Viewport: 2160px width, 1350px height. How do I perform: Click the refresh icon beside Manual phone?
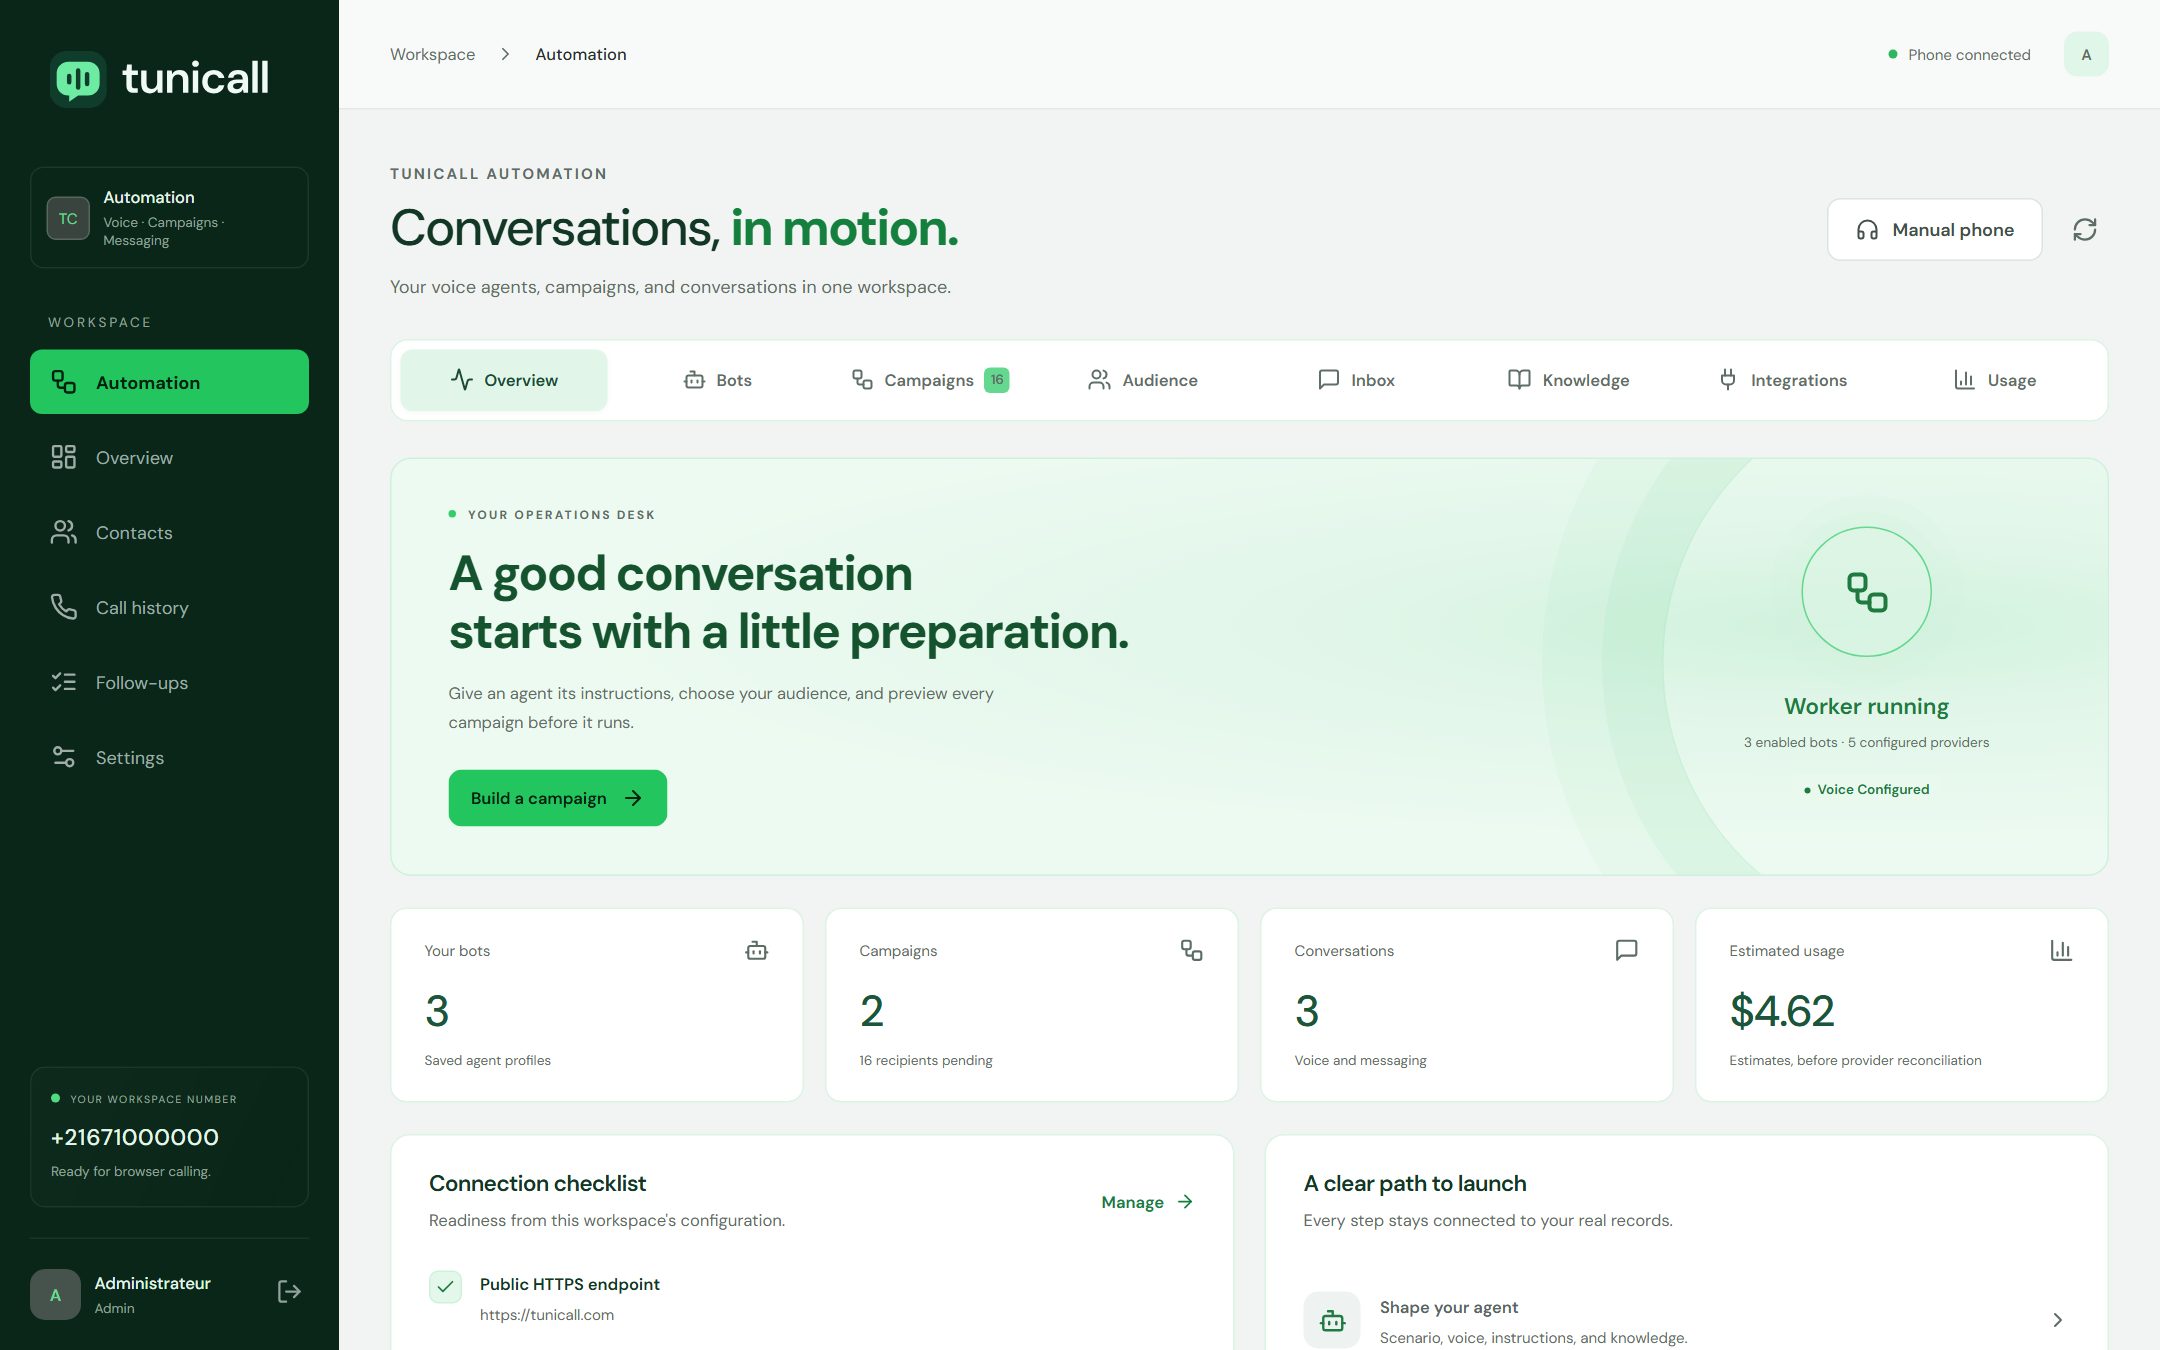coord(2085,230)
